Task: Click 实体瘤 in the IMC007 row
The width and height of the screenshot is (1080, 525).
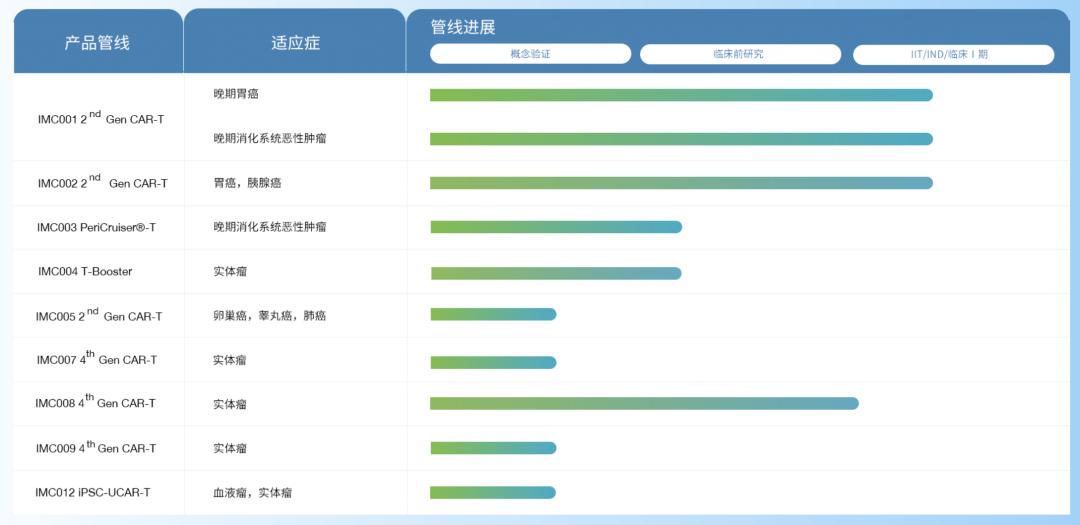Action: point(230,360)
